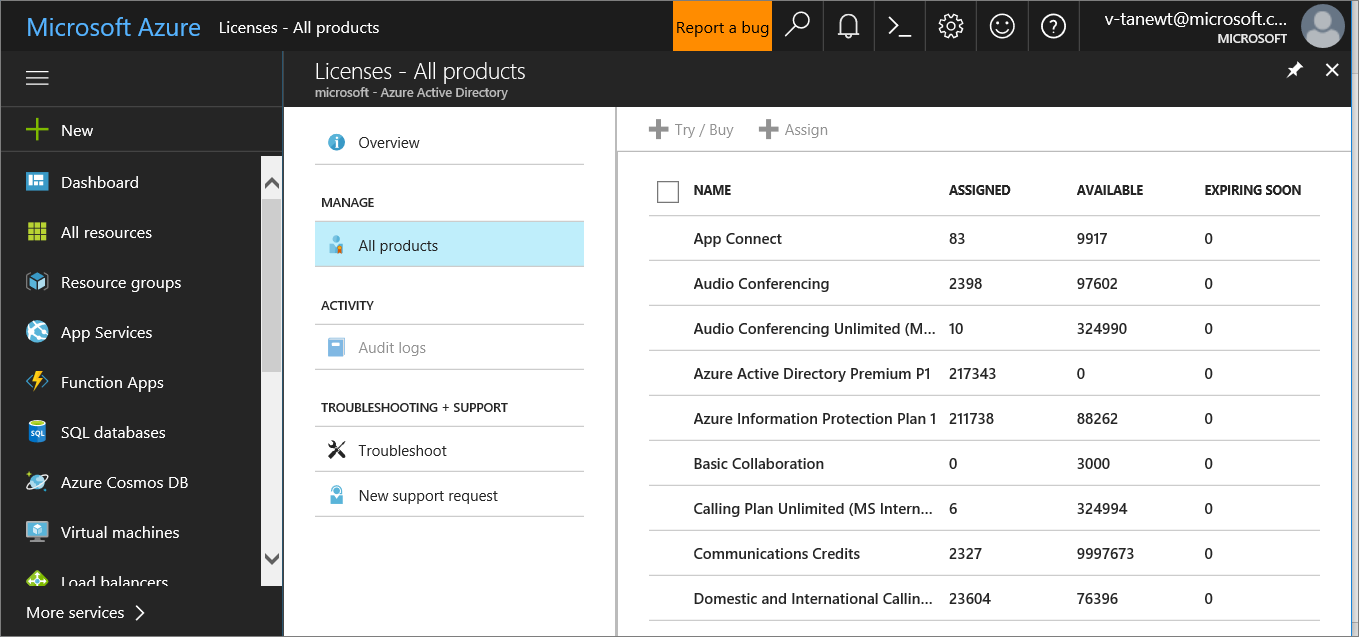Tick the select-all checkbox beside NAME
This screenshot has width=1359, height=637.
668,191
